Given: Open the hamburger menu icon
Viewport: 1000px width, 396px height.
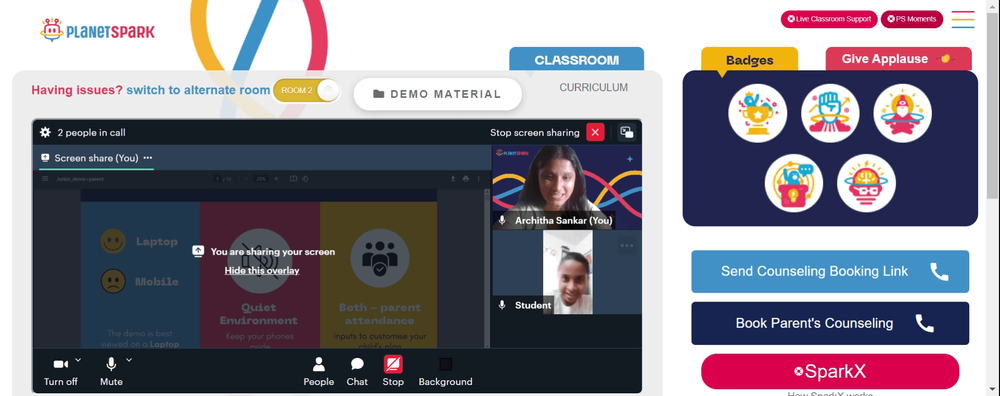Looking at the screenshot, I should pyautogui.click(x=963, y=19).
